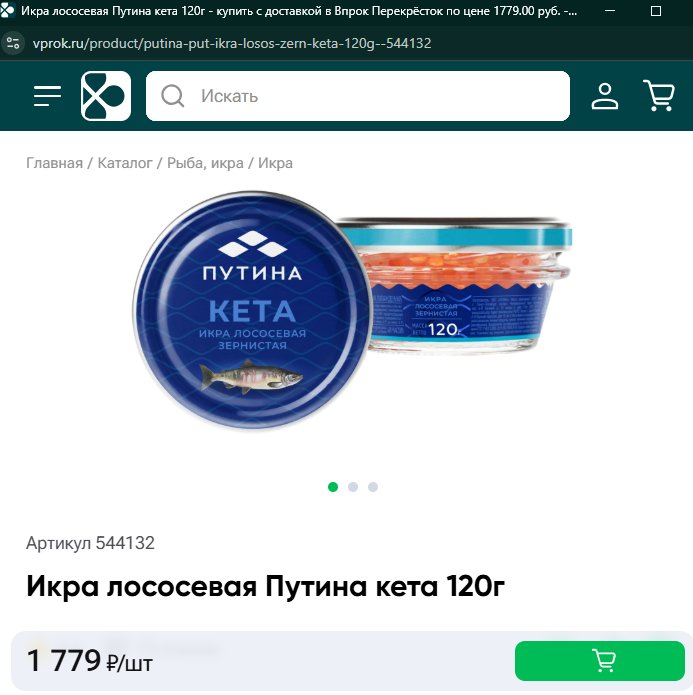693x695 pixels.
Task: Open the Рыба, икра breadcrumb category
Action: (205, 163)
